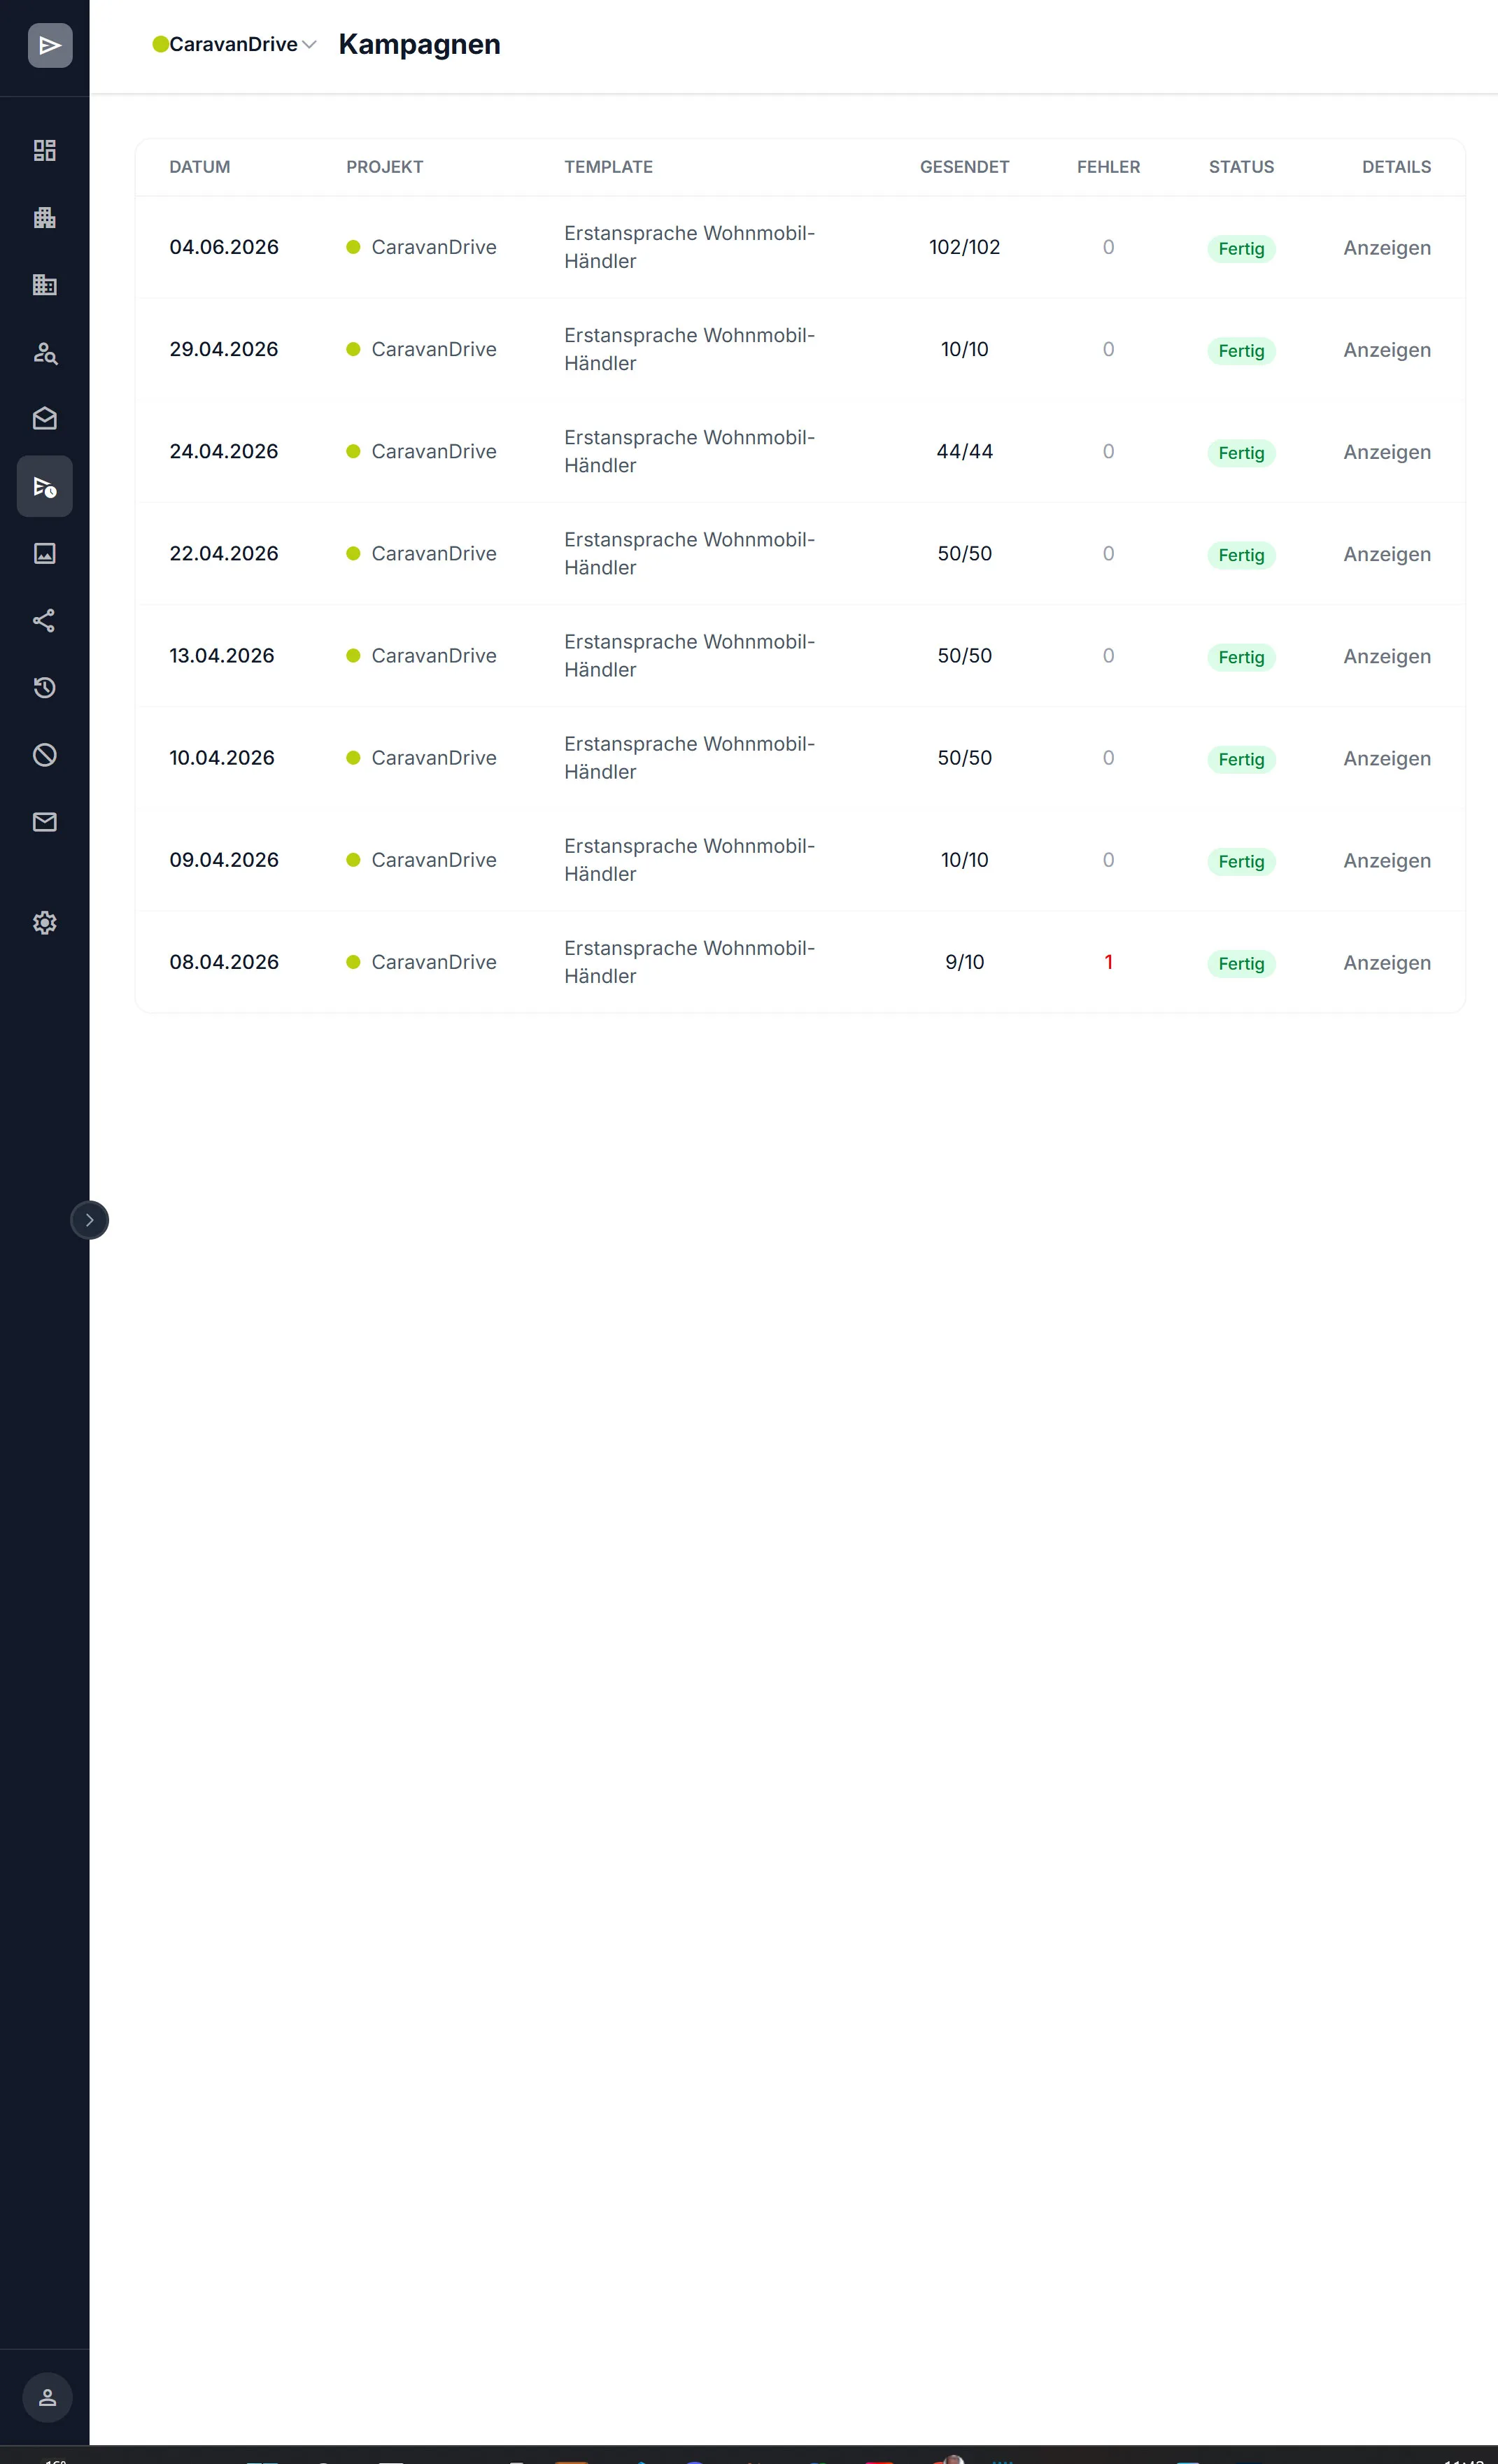Open the image gallery icon in sidebar
1498x2464 pixels.
pos(45,553)
